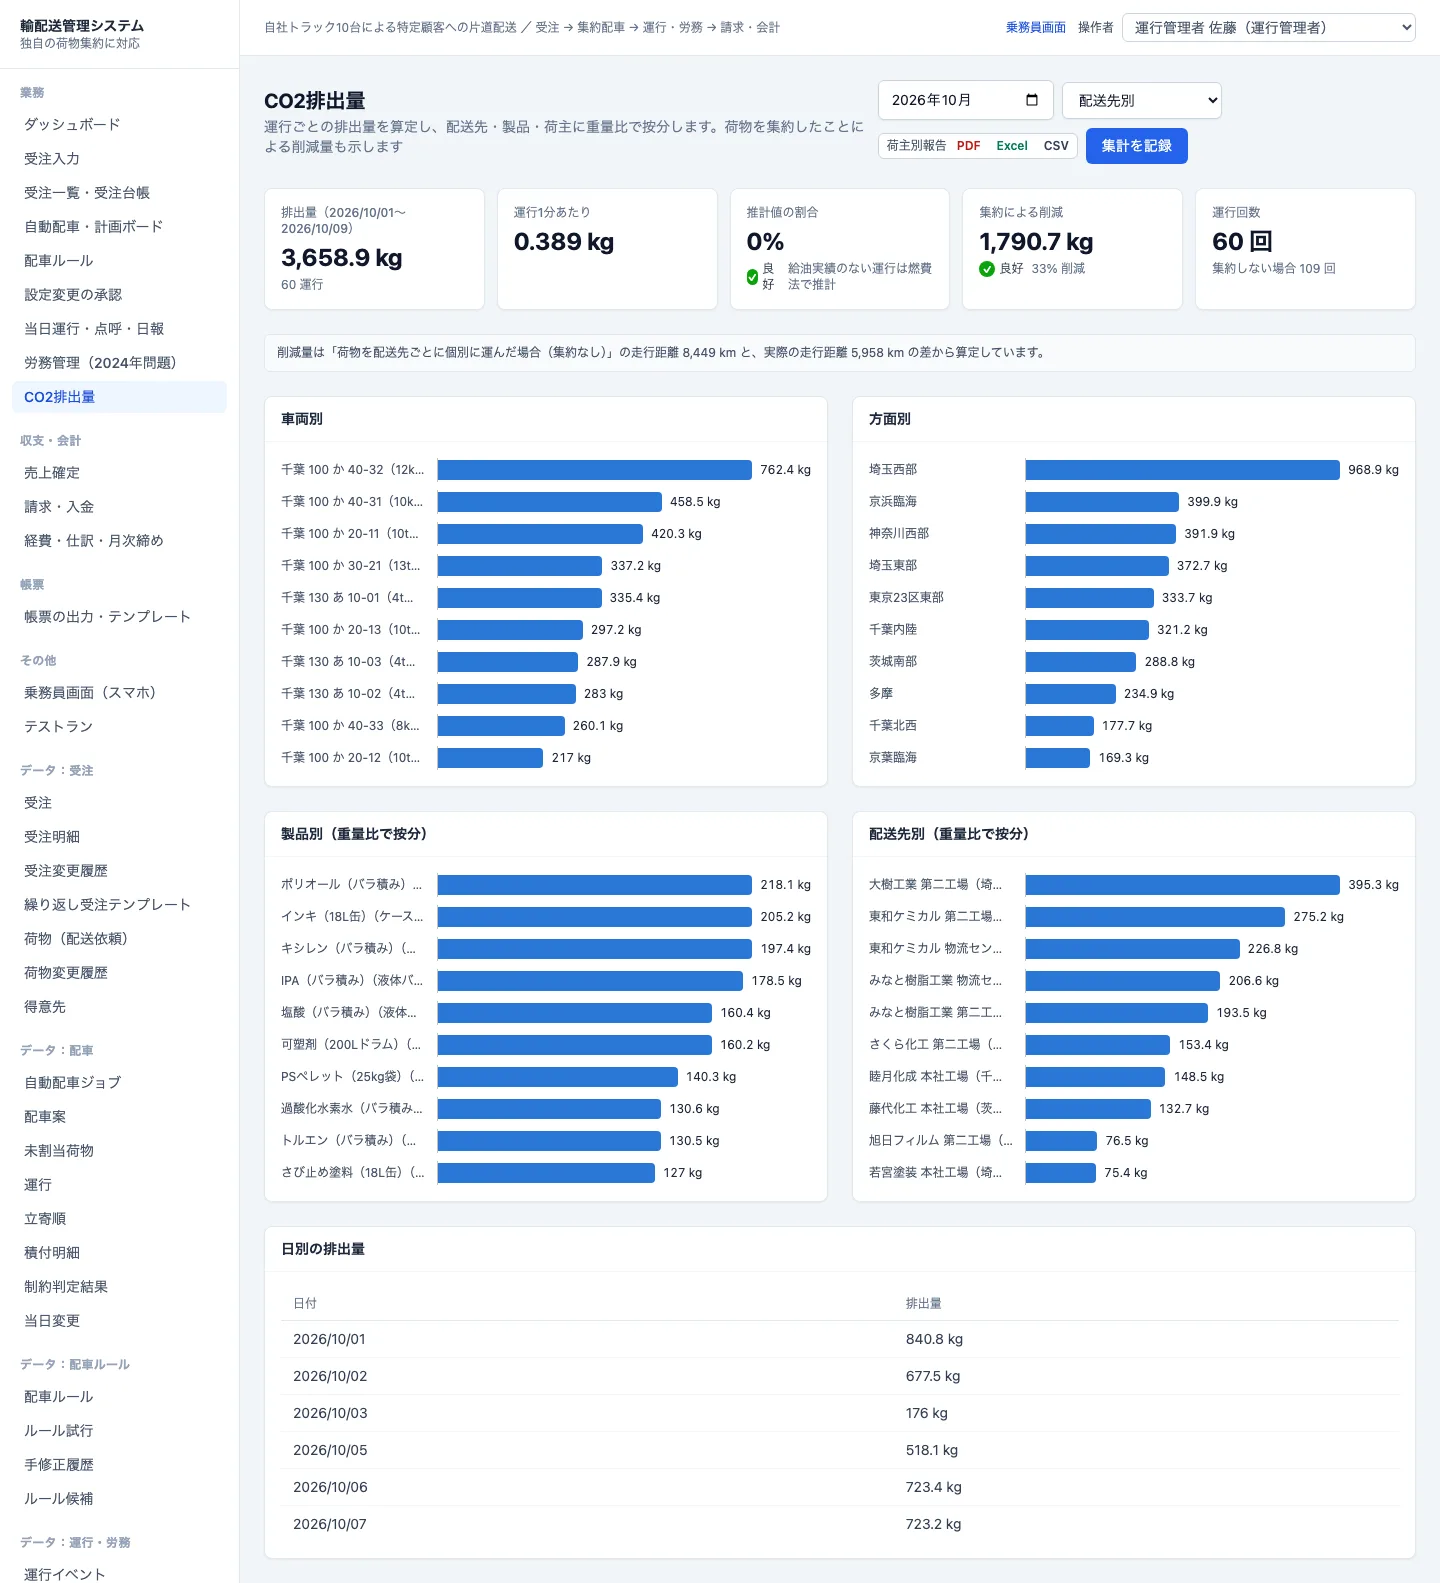
Task: Click green check icon in 推計値の割合 card
Action: (752, 277)
